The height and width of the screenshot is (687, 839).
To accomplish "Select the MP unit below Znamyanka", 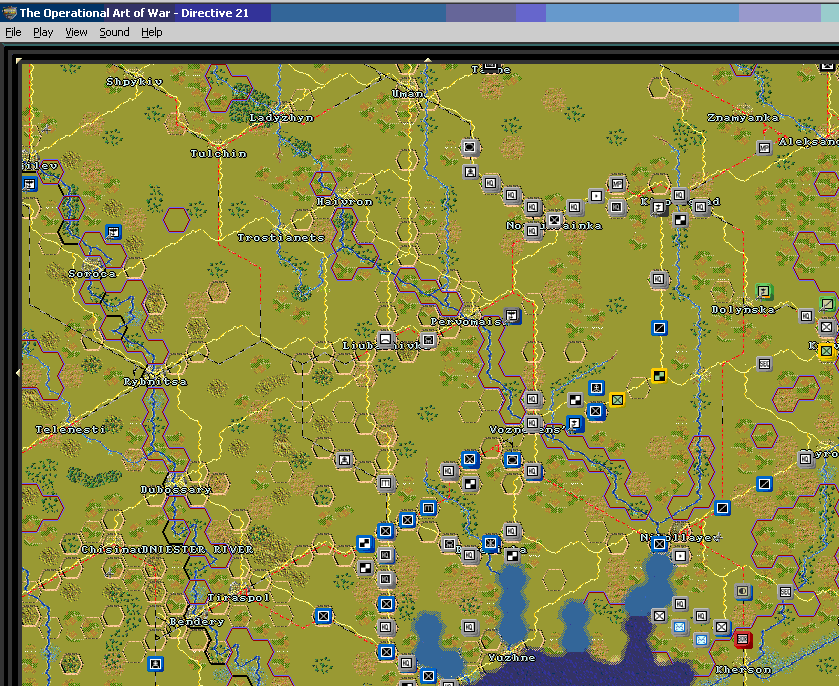I will tap(765, 147).
